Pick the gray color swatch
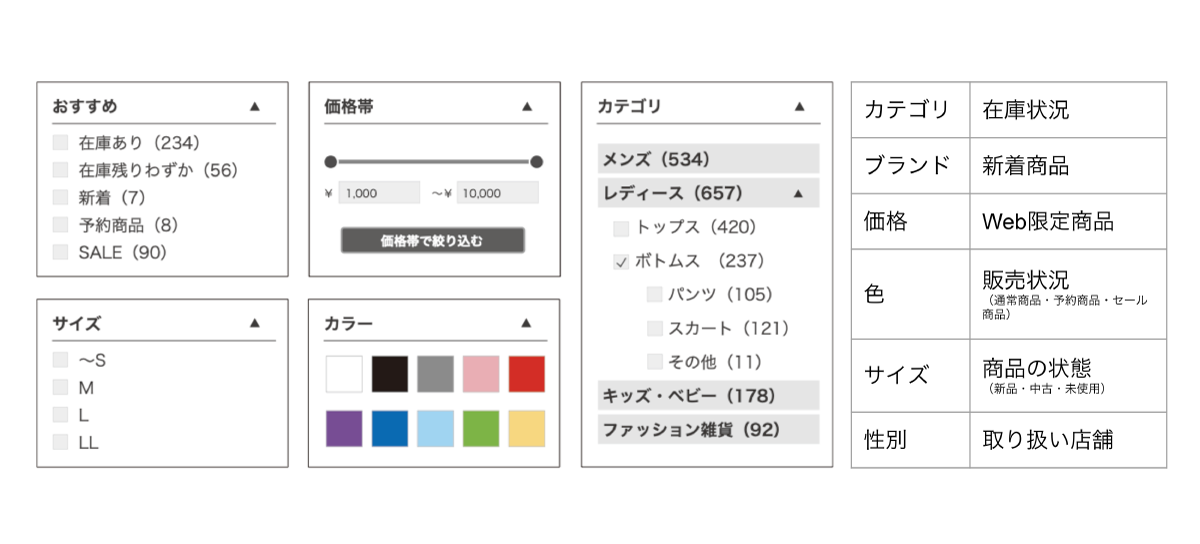The height and width of the screenshot is (544, 1200). [x=435, y=374]
